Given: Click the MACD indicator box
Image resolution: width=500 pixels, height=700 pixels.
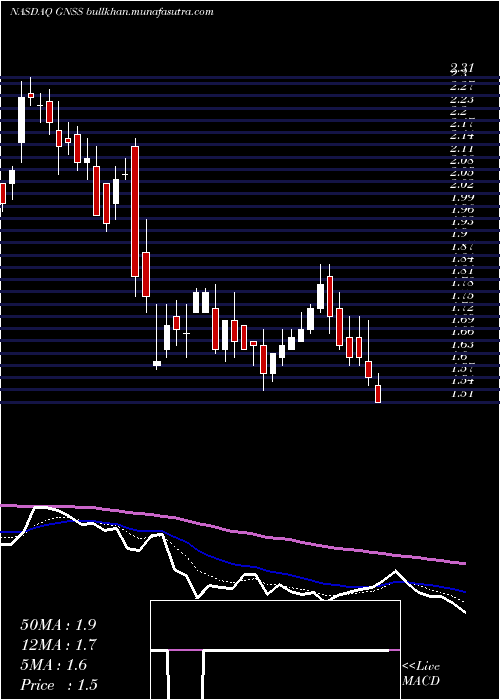Looking at the screenshot, I should [275, 650].
